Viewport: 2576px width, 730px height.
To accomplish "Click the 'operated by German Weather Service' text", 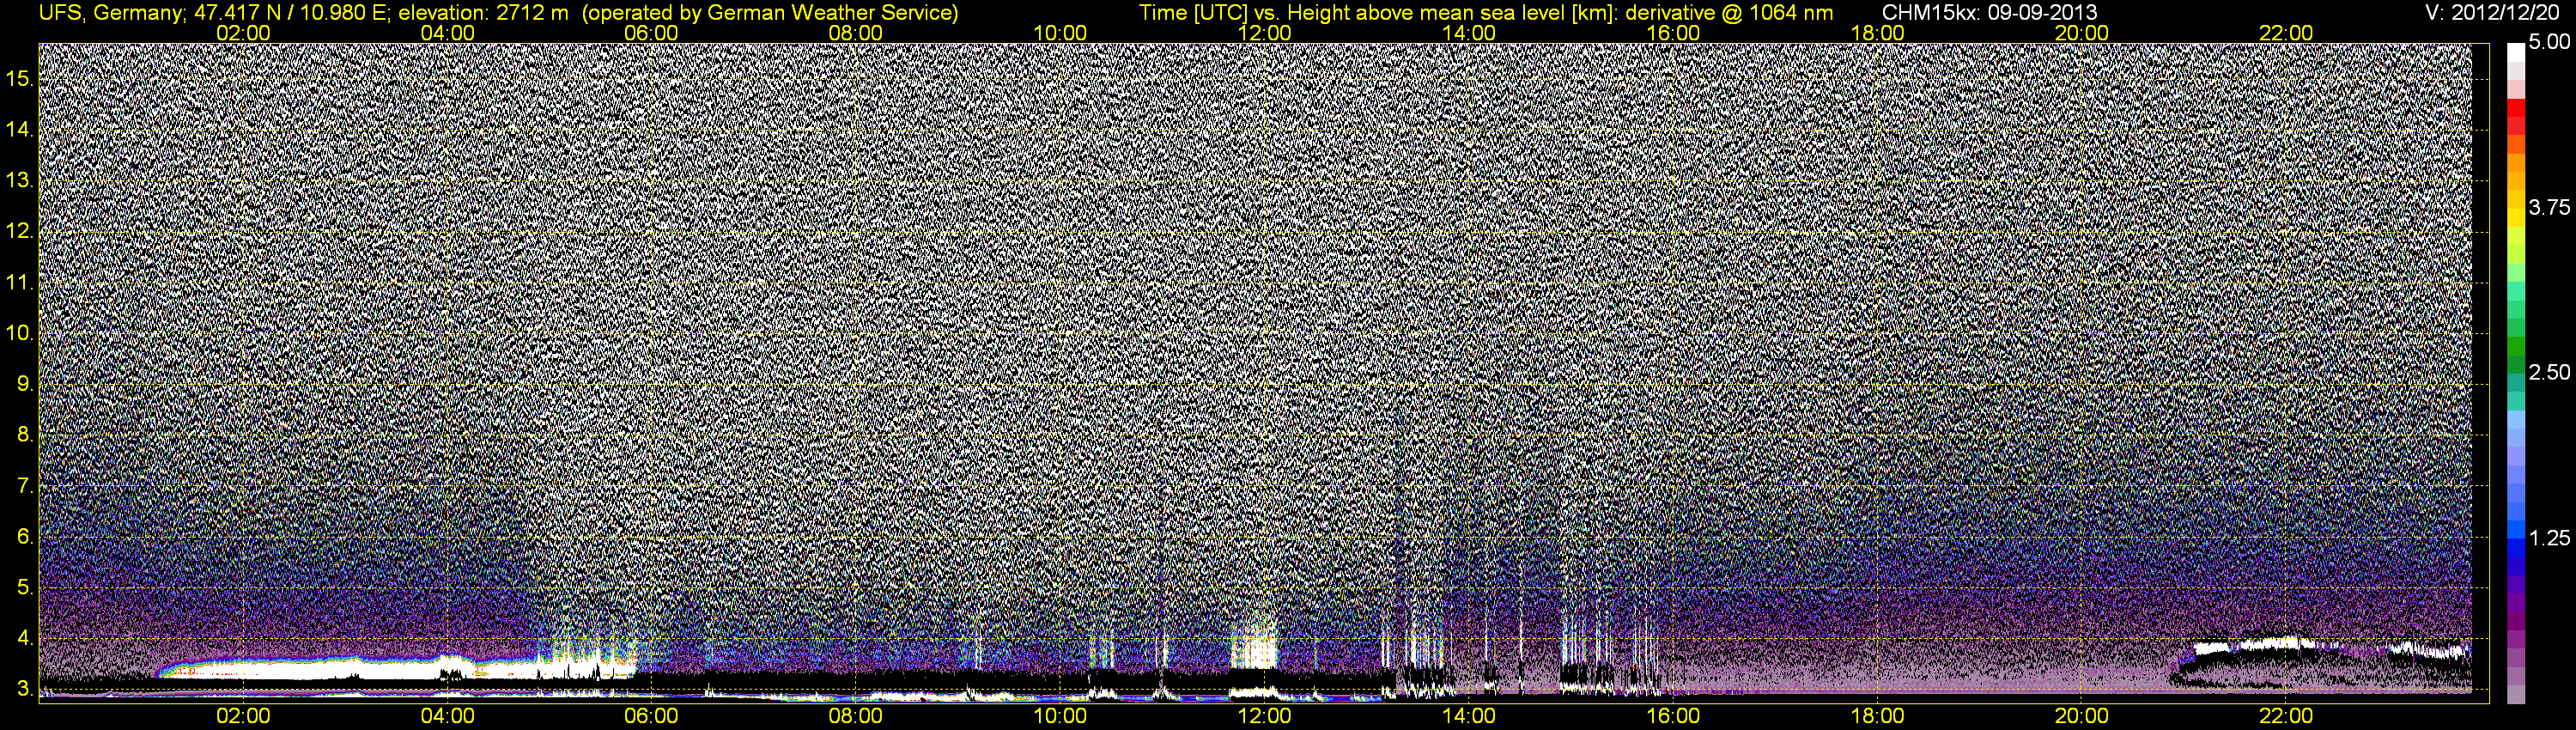I will click(x=769, y=13).
